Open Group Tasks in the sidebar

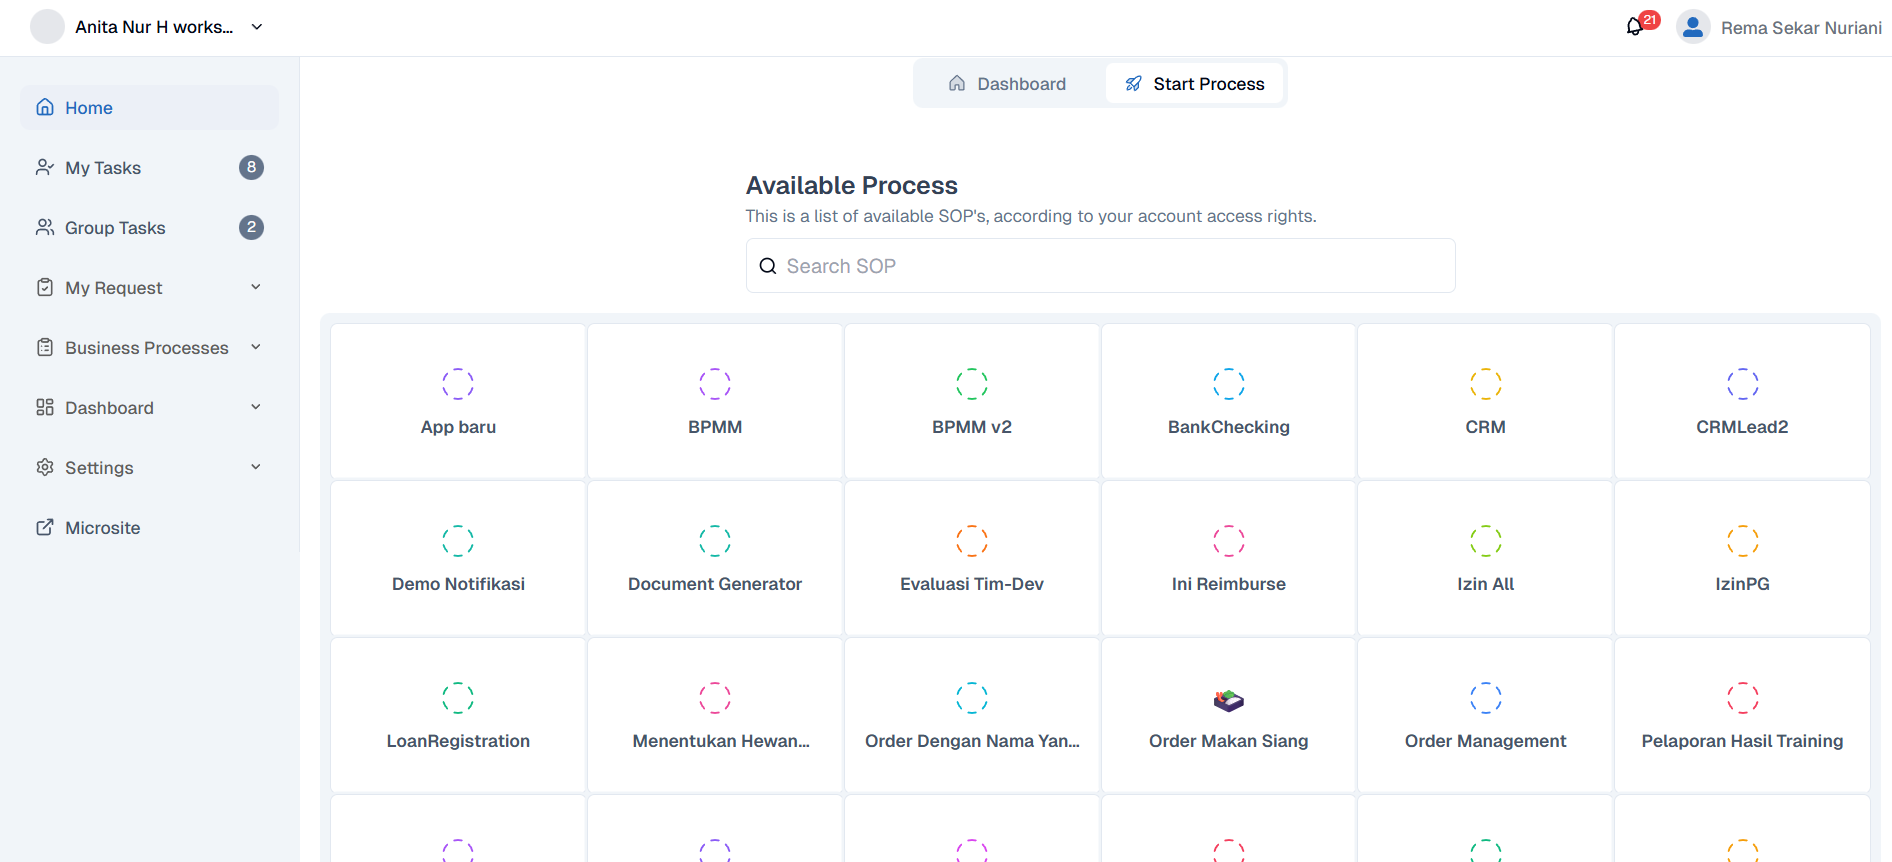pos(149,227)
